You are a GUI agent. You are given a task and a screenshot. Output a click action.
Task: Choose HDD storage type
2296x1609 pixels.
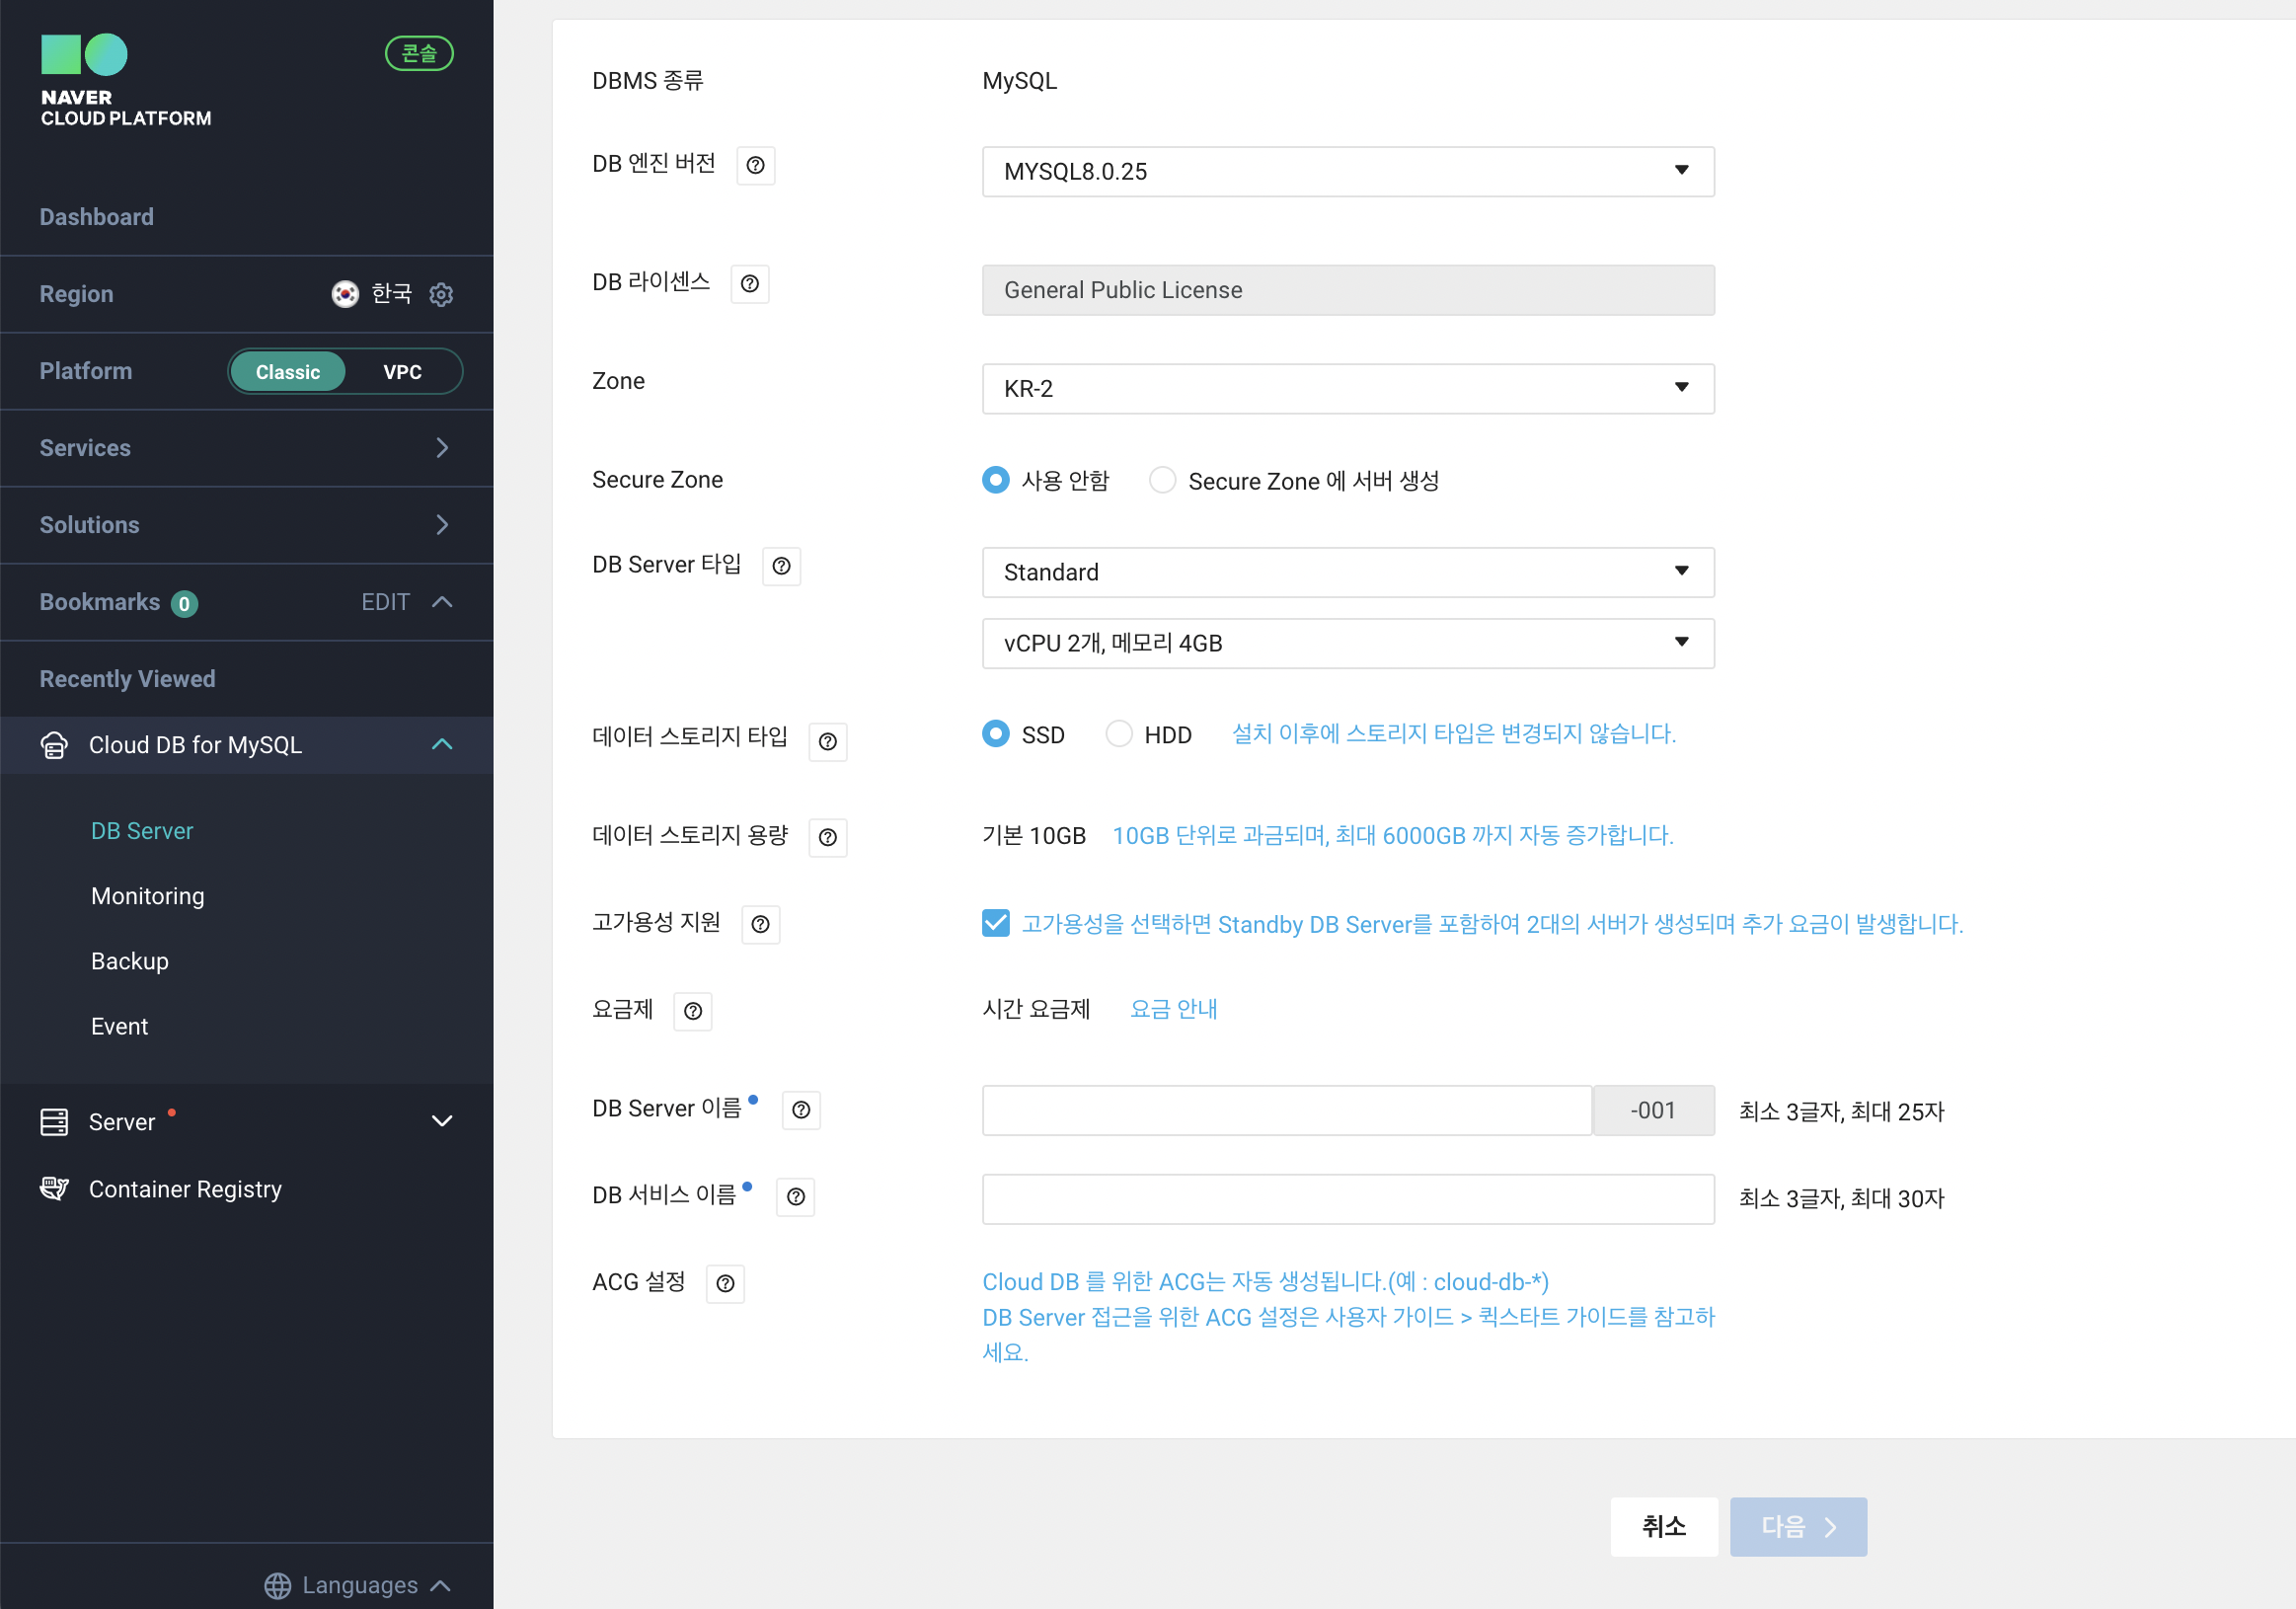point(1118,734)
